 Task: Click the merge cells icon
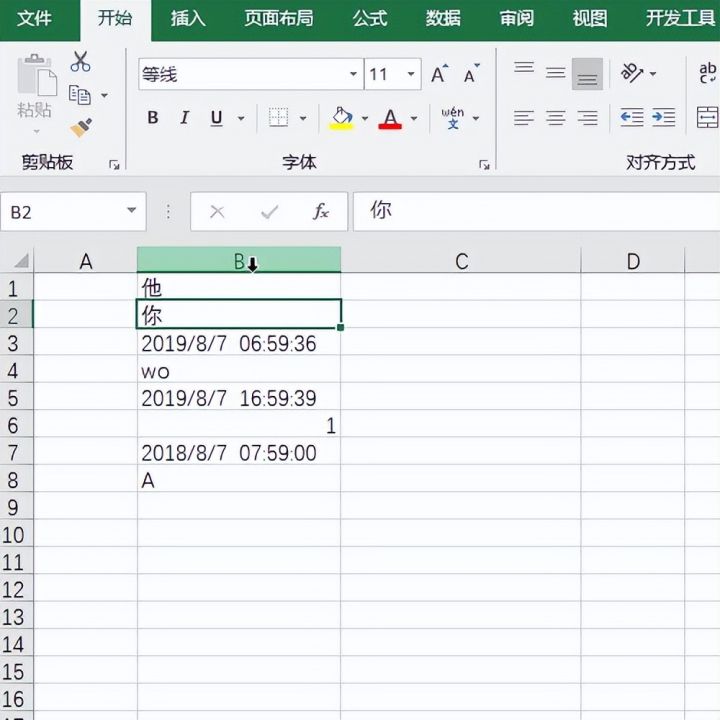[x=708, y=118]
